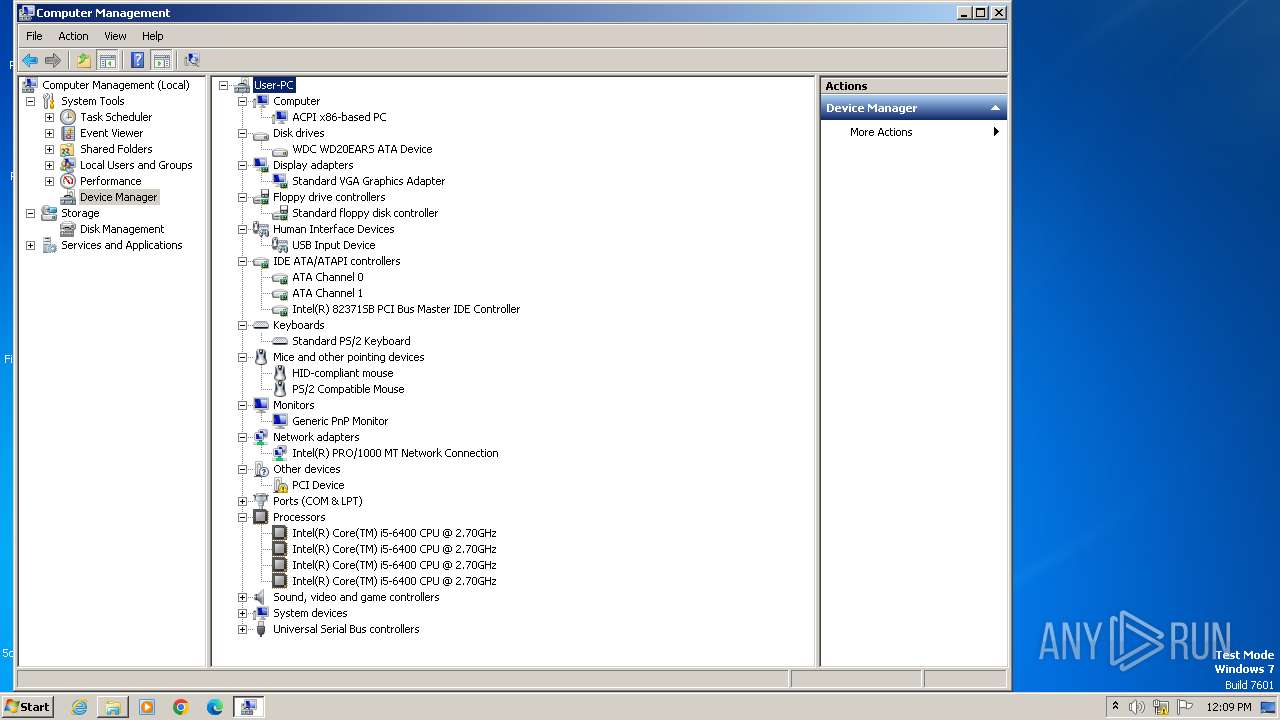Open the More Actions submenu
The height and width of the screenshot is (720, 1280).
pos(913,132)
